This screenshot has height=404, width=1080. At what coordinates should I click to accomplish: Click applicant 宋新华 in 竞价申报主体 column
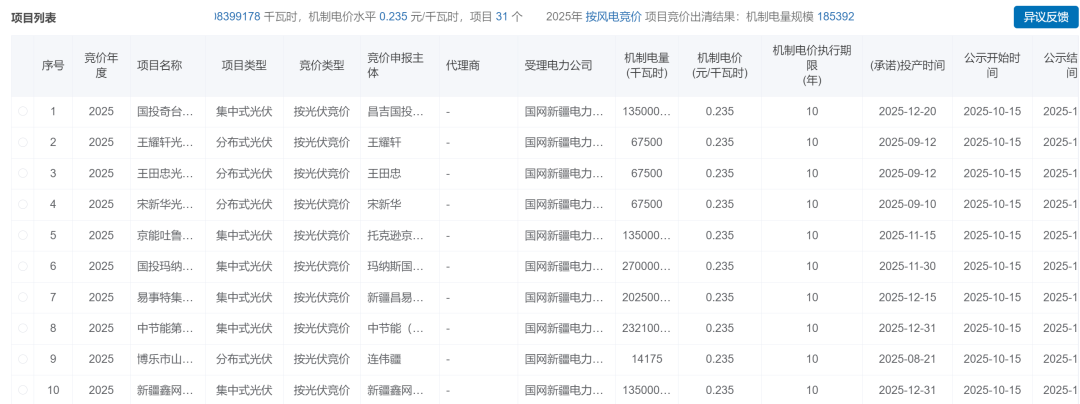384,204
